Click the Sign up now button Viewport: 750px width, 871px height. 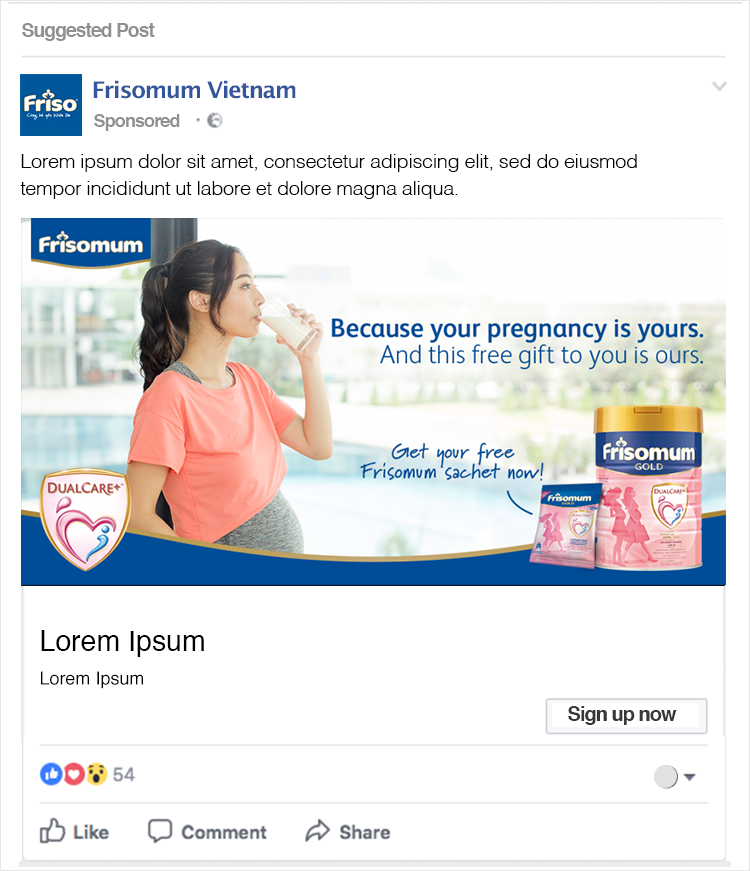[x=626, y=715]
